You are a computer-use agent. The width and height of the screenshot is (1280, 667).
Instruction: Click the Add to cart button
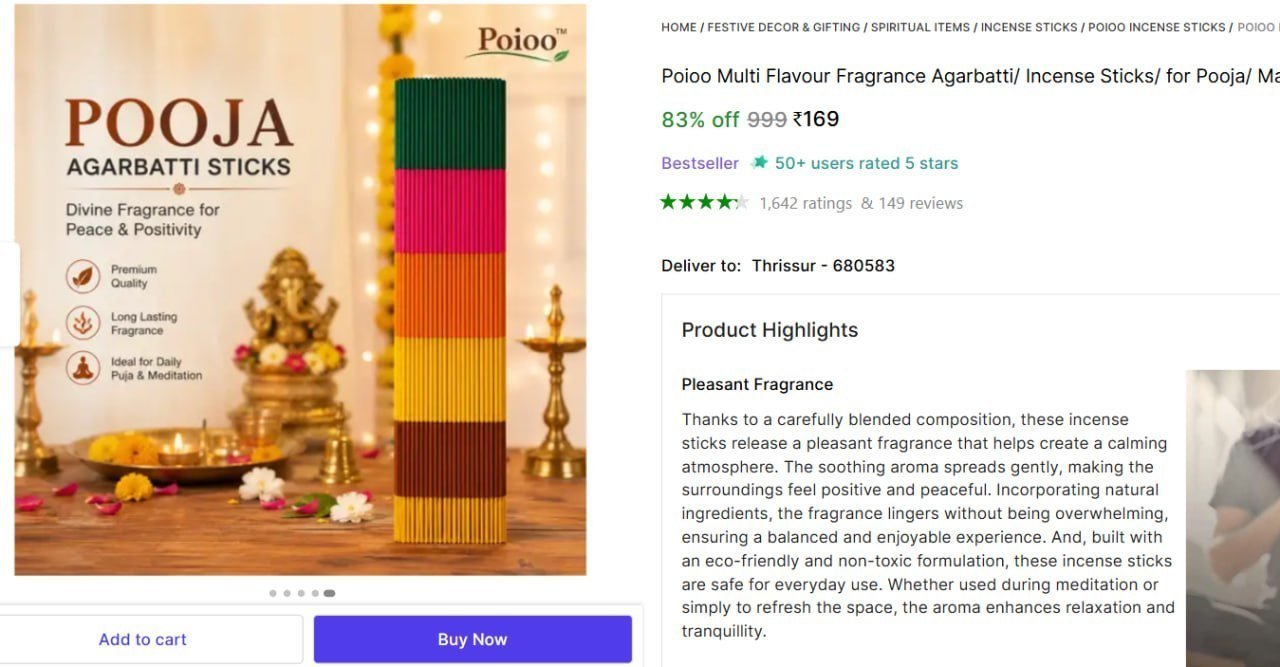143,639
